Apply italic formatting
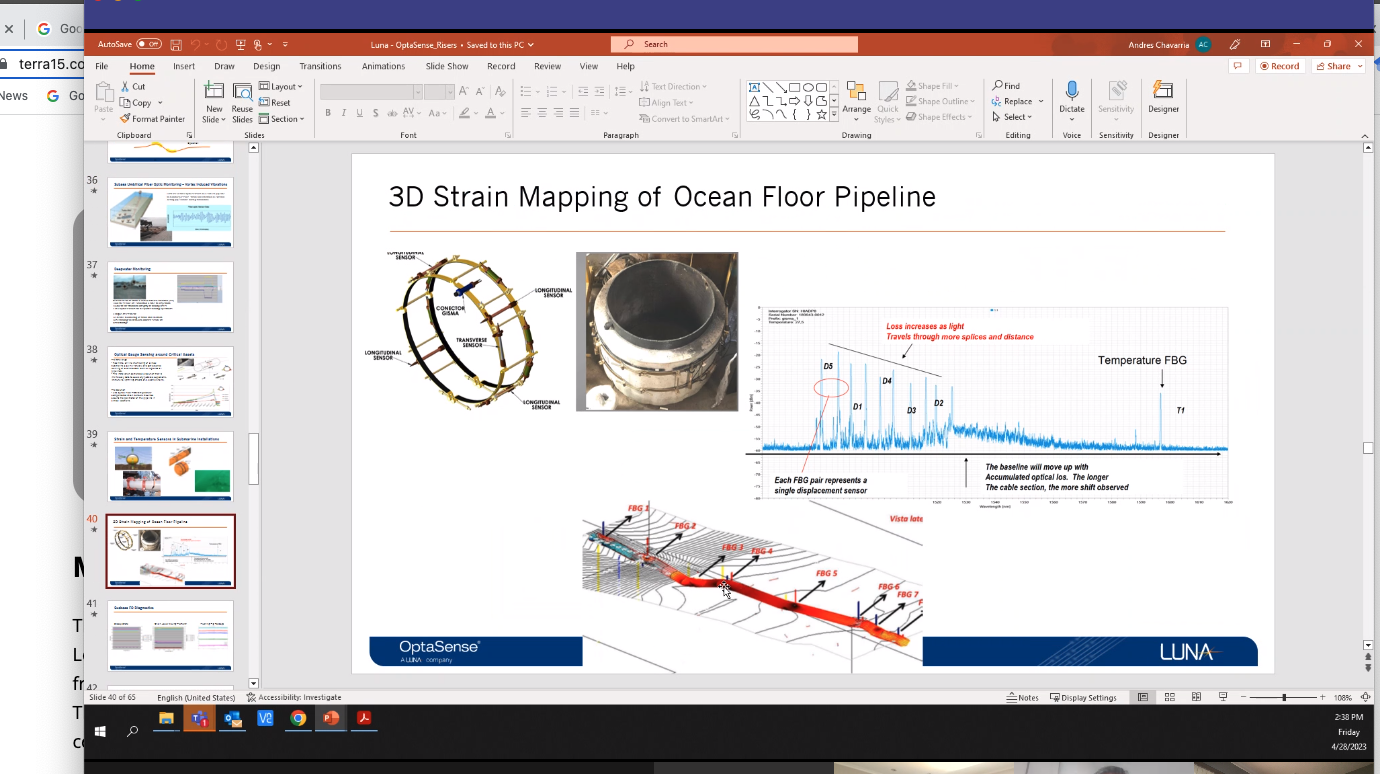This screenshot has width=1380, height=774. click(x=344, y=113)
